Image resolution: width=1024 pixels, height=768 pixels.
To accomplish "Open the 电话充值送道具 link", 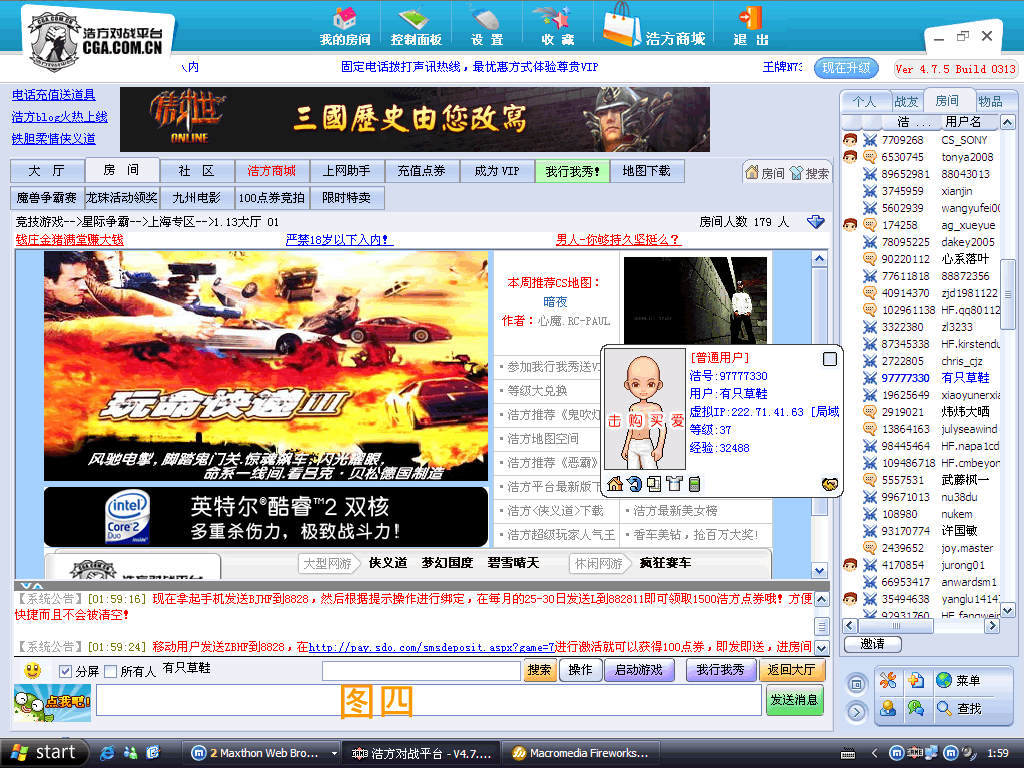I will click(54, 95).
